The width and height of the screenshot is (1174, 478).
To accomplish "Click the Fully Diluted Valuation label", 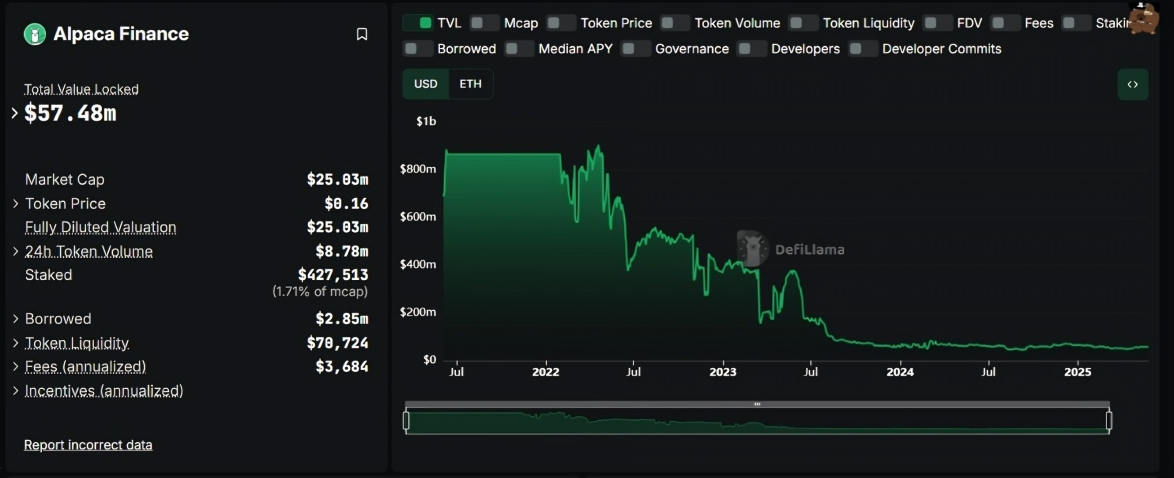I will coord(100,227).
